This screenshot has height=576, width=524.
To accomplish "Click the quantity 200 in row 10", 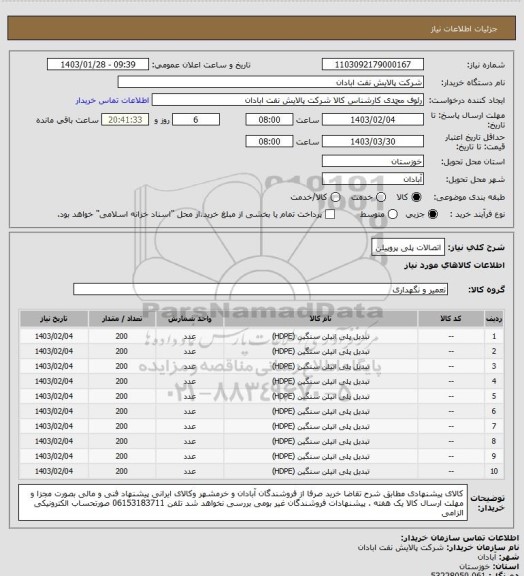I will click(122, 471).
